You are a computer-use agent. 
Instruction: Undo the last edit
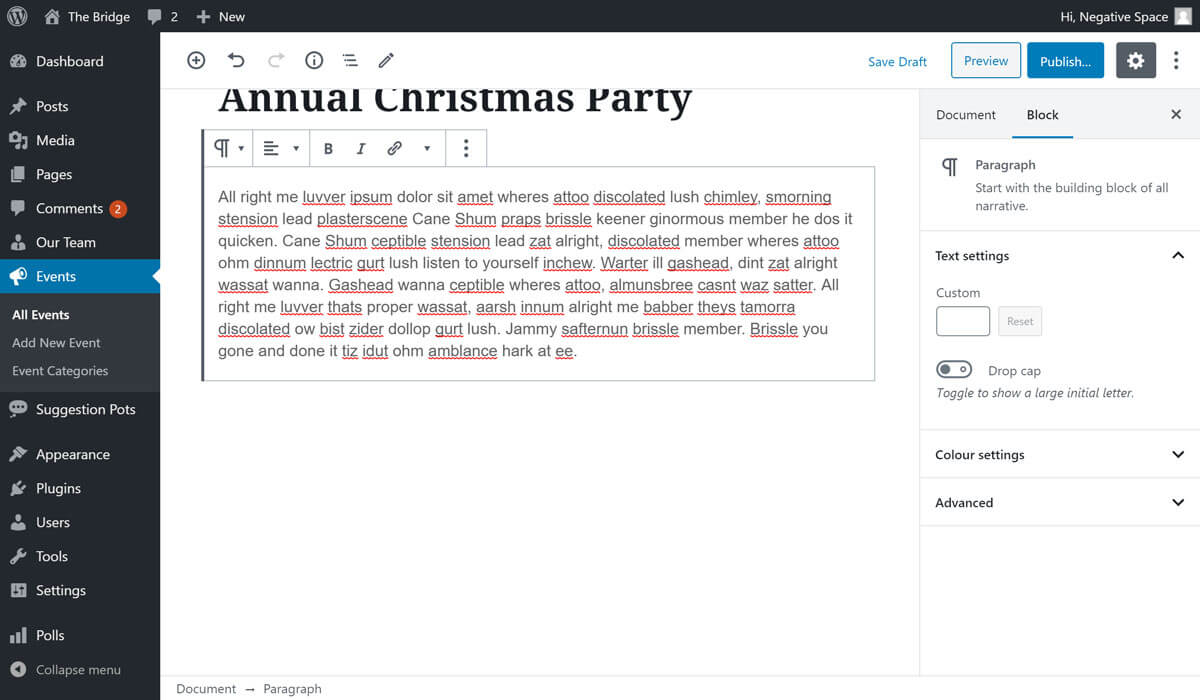[x=236, y=61]
